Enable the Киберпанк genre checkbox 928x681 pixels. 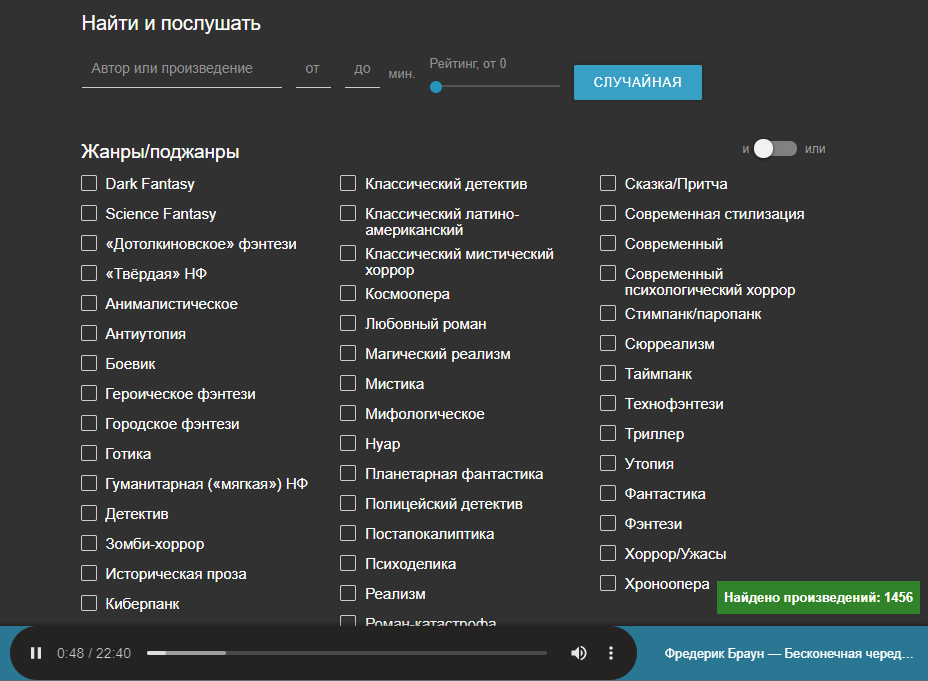pyautogui.click(x=89, y=604)
